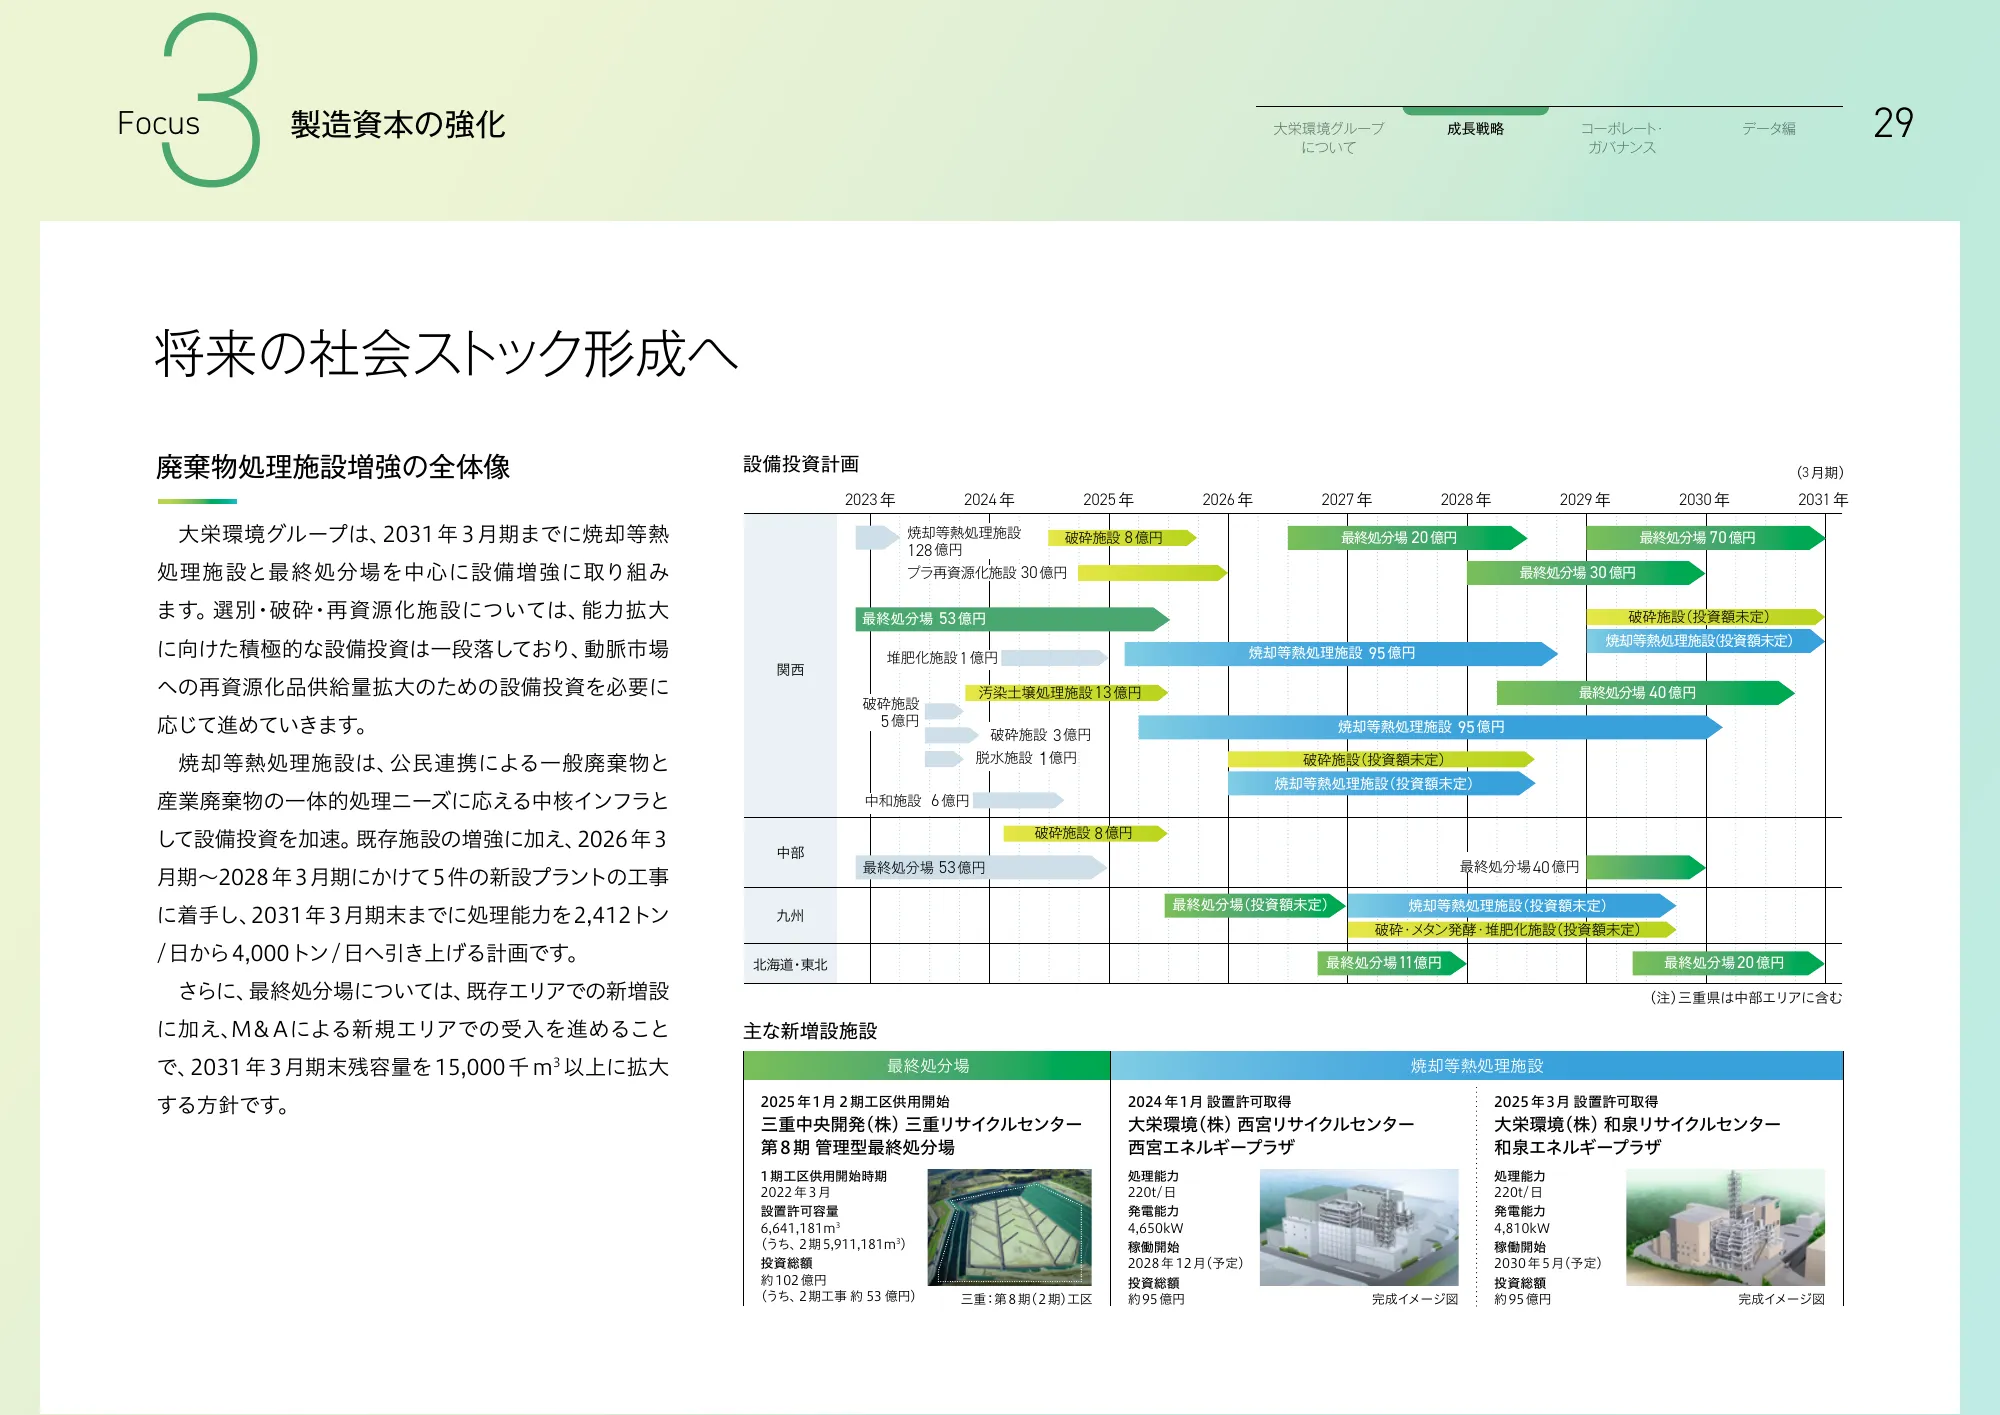Click the green progress bar above 成長戦略
The height and width of the screenshot is (1415, 2000).
(x=1473, y=108)
